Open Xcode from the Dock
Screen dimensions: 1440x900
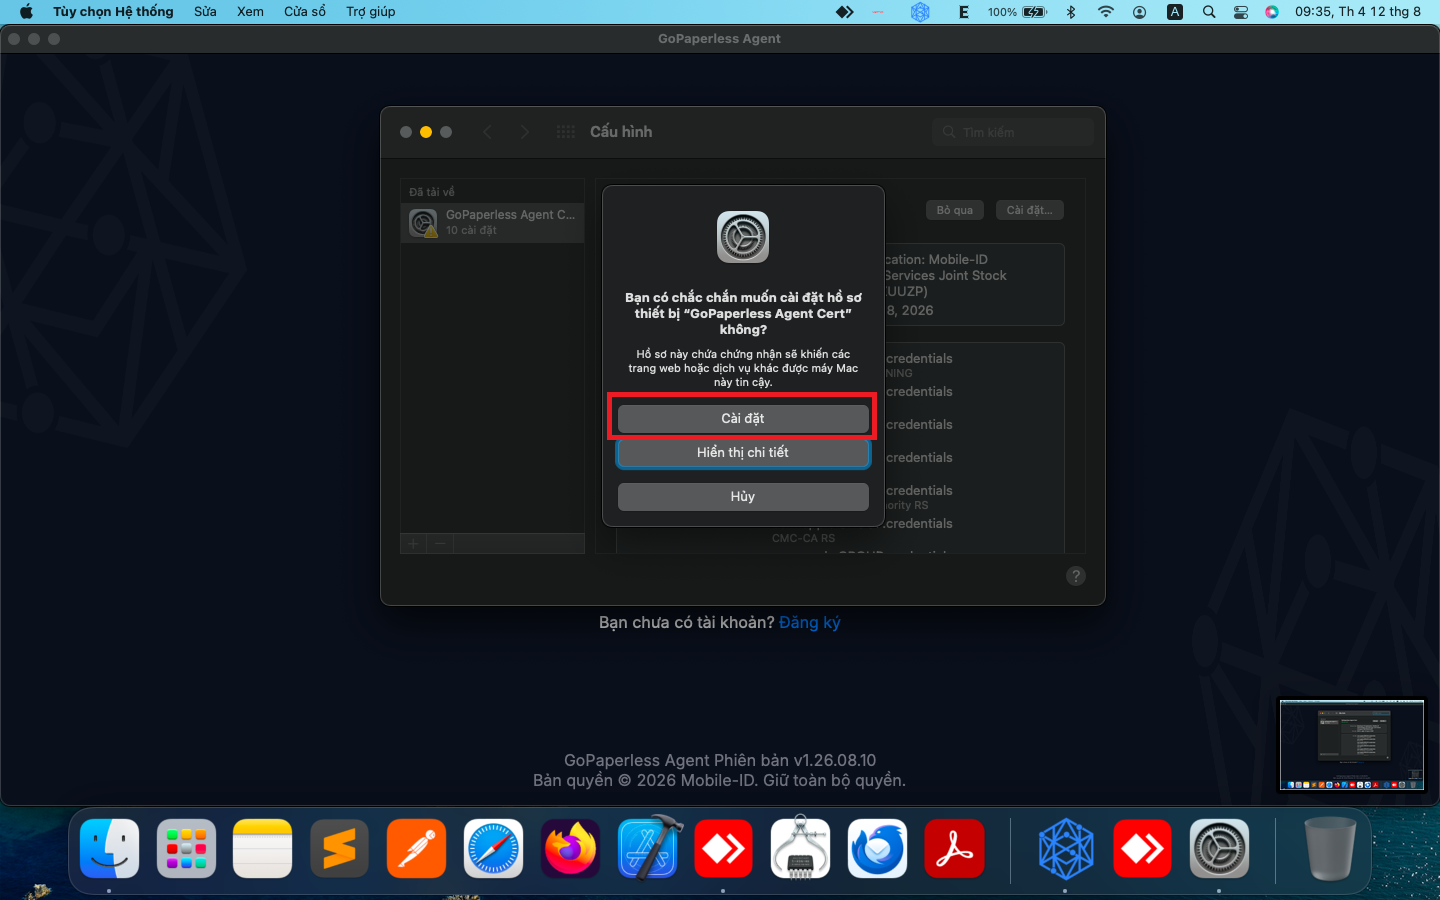(648, 849)
